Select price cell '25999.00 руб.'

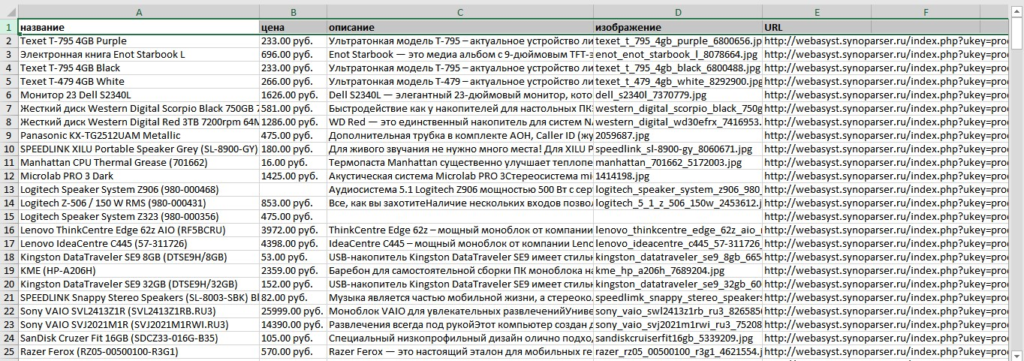coord(293,311)
